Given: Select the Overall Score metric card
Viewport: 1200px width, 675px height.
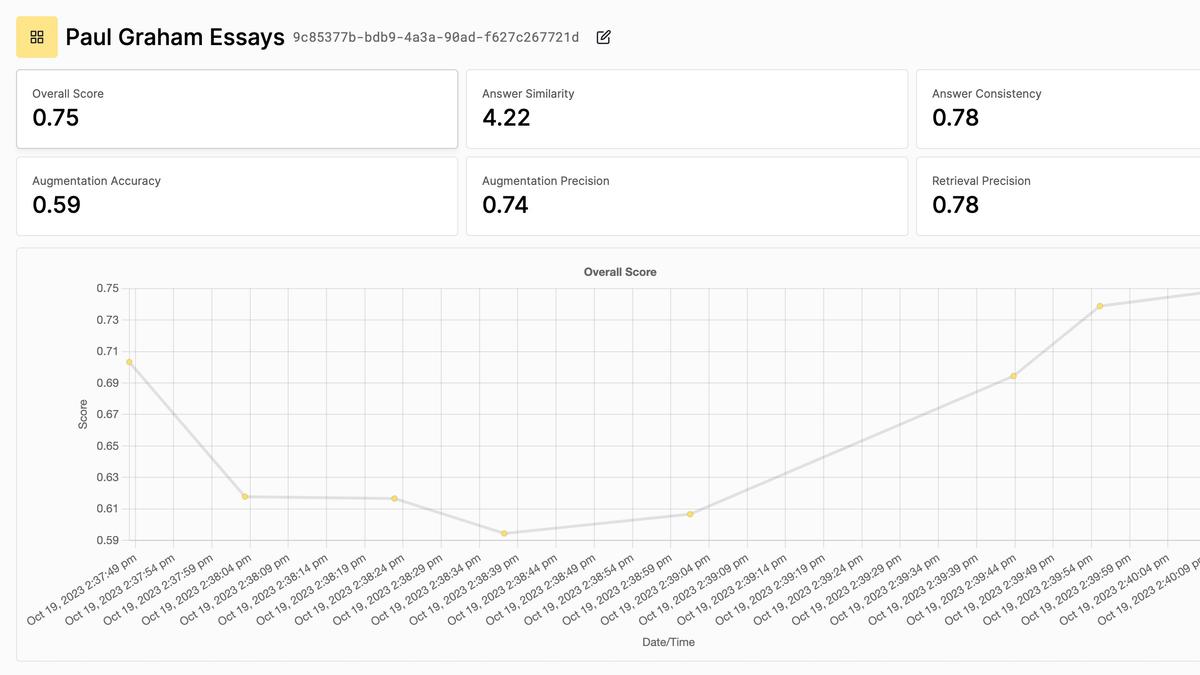Looking at the screenshot, I should pyautogui.click(x=237, y=109).
